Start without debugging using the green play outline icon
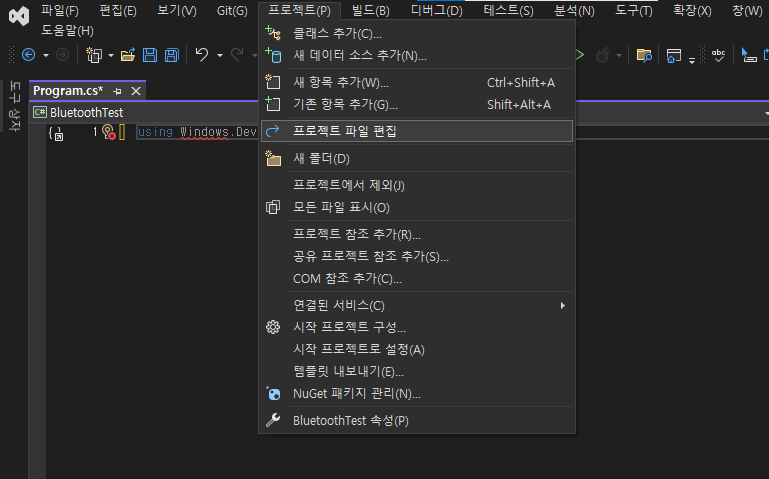Image resolution: width=769 pixels, height=479 pixels. tap(580, 55)
